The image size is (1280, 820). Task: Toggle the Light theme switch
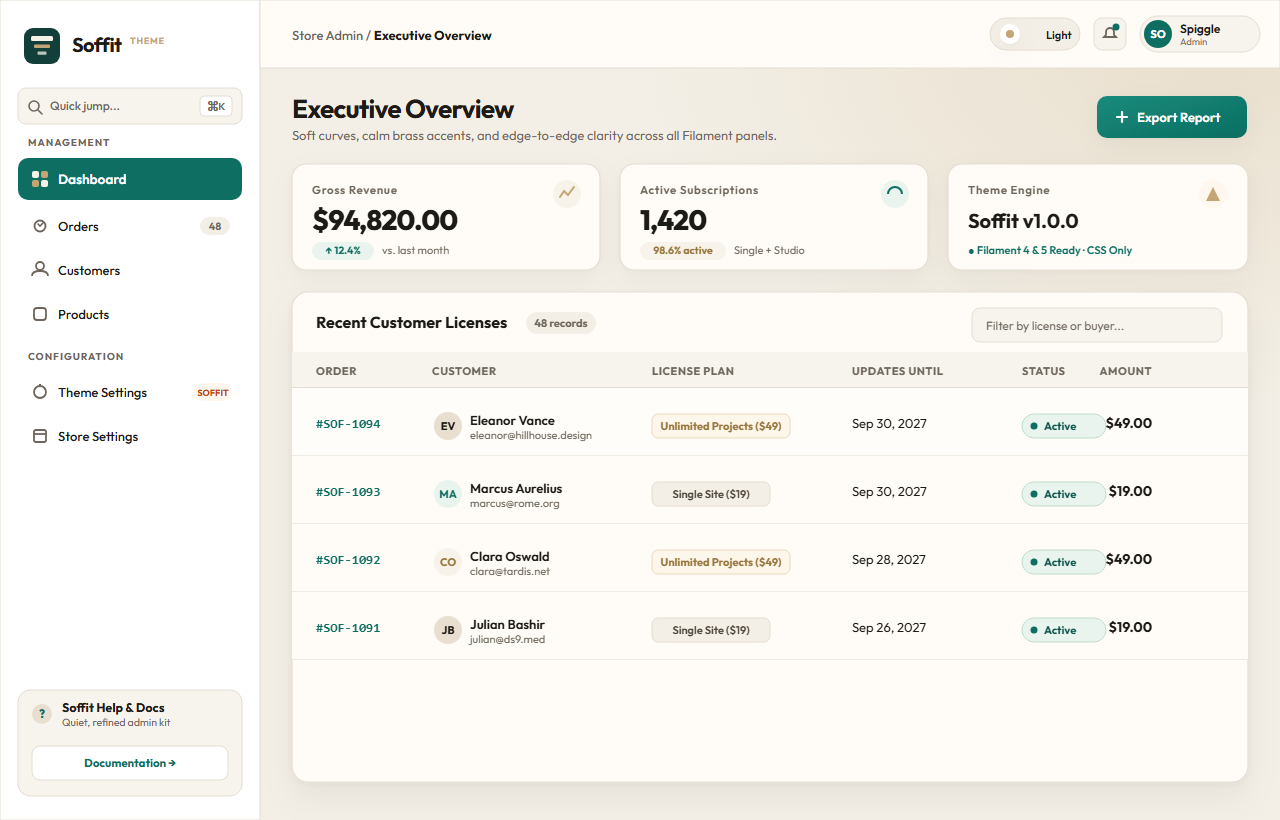(x=1035, y=35)
